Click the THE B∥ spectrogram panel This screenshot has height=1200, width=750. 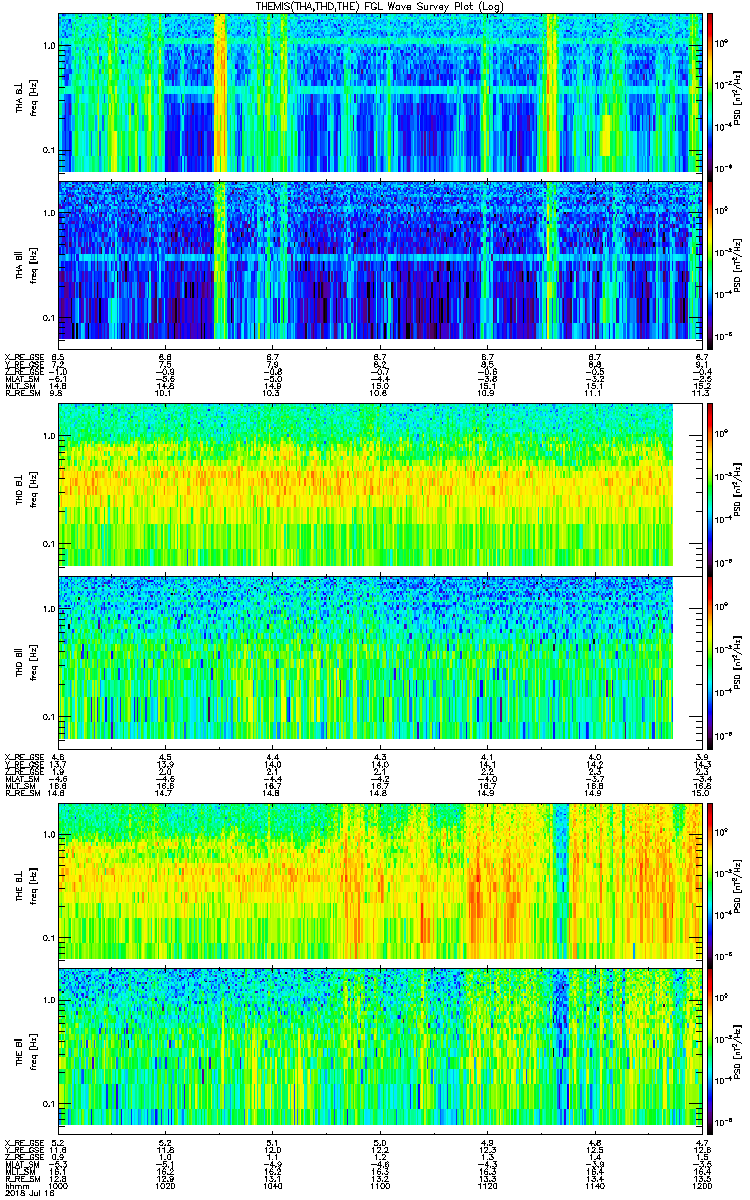pyautogui.click(x=380, y=1047)
